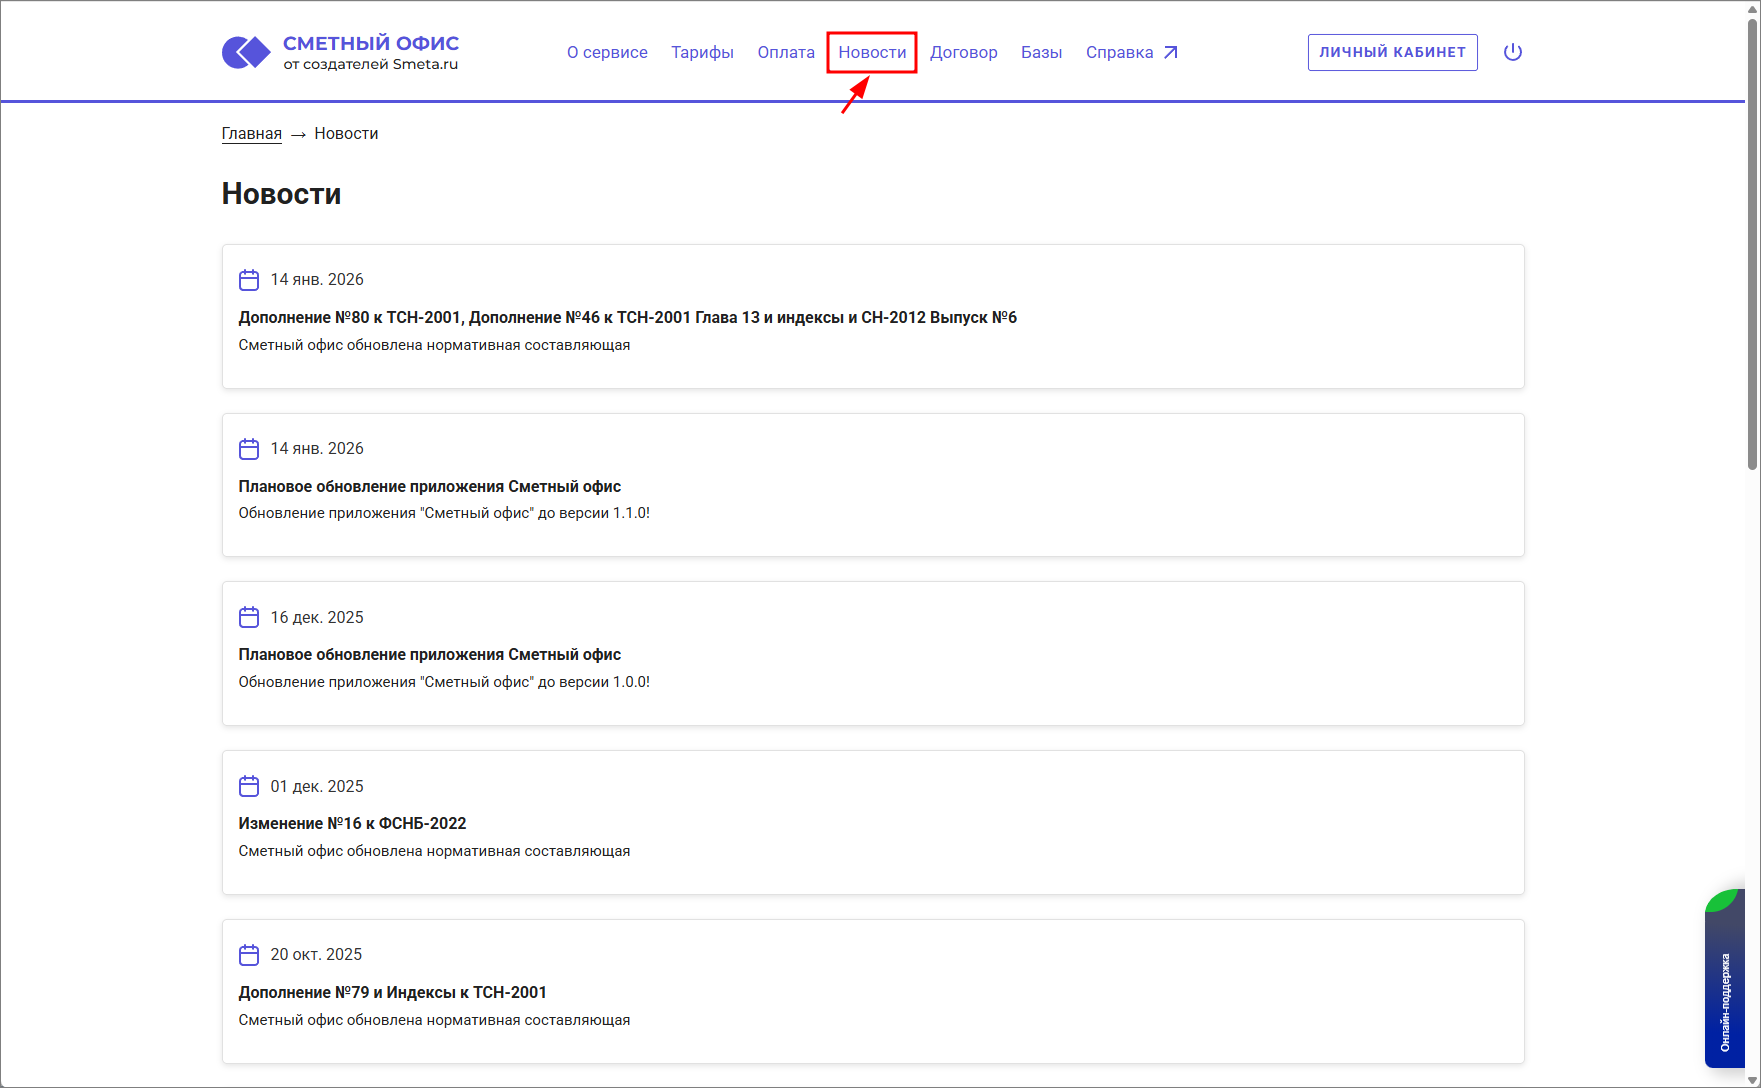1761x1088 pixels.
Task: Open the О сервисе menu item
Action: [x=607, y=52]
